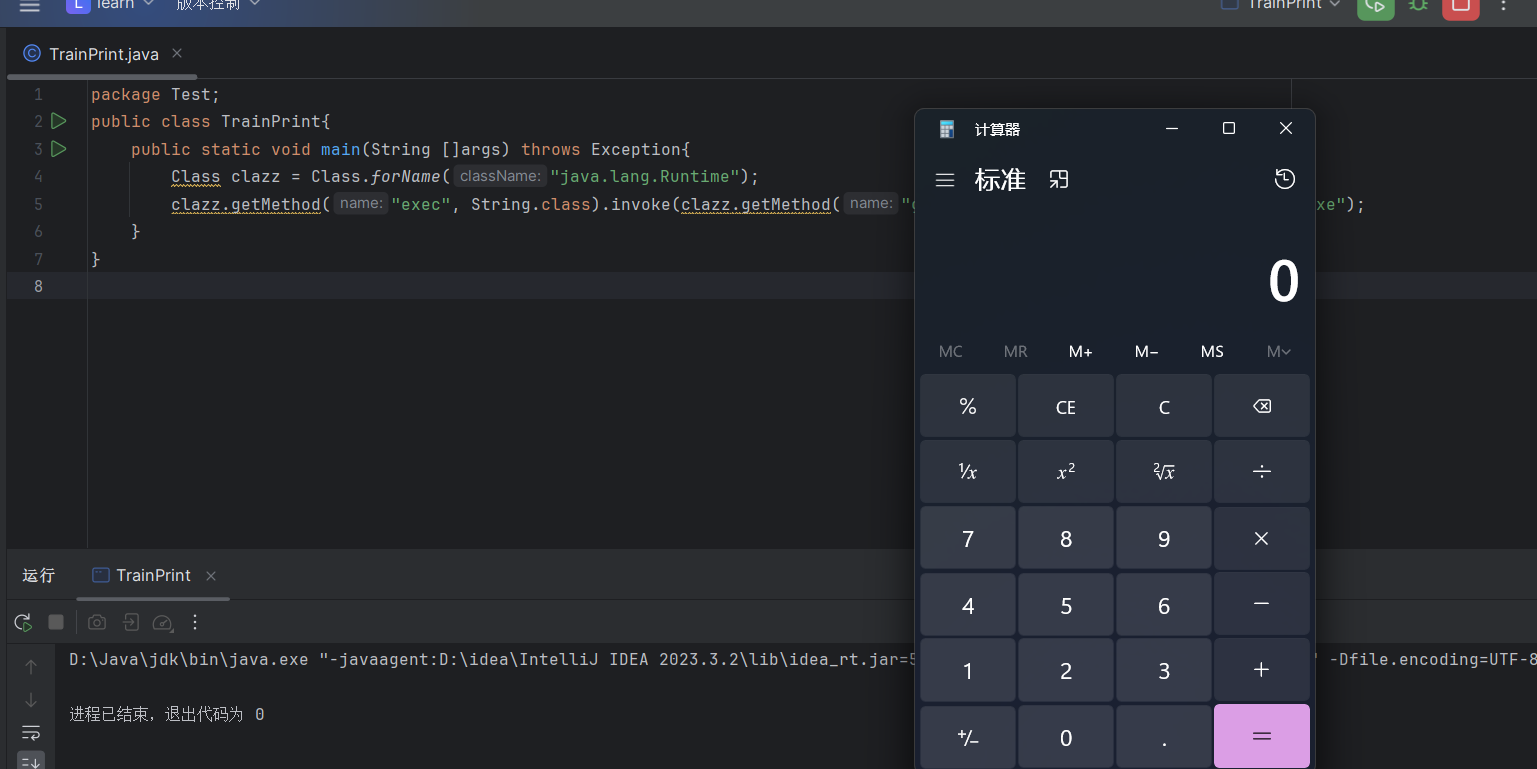Rerun TrainPrint with the rerun icon
This screenshot has height=769, width=1537.
(x=23, y=622)
